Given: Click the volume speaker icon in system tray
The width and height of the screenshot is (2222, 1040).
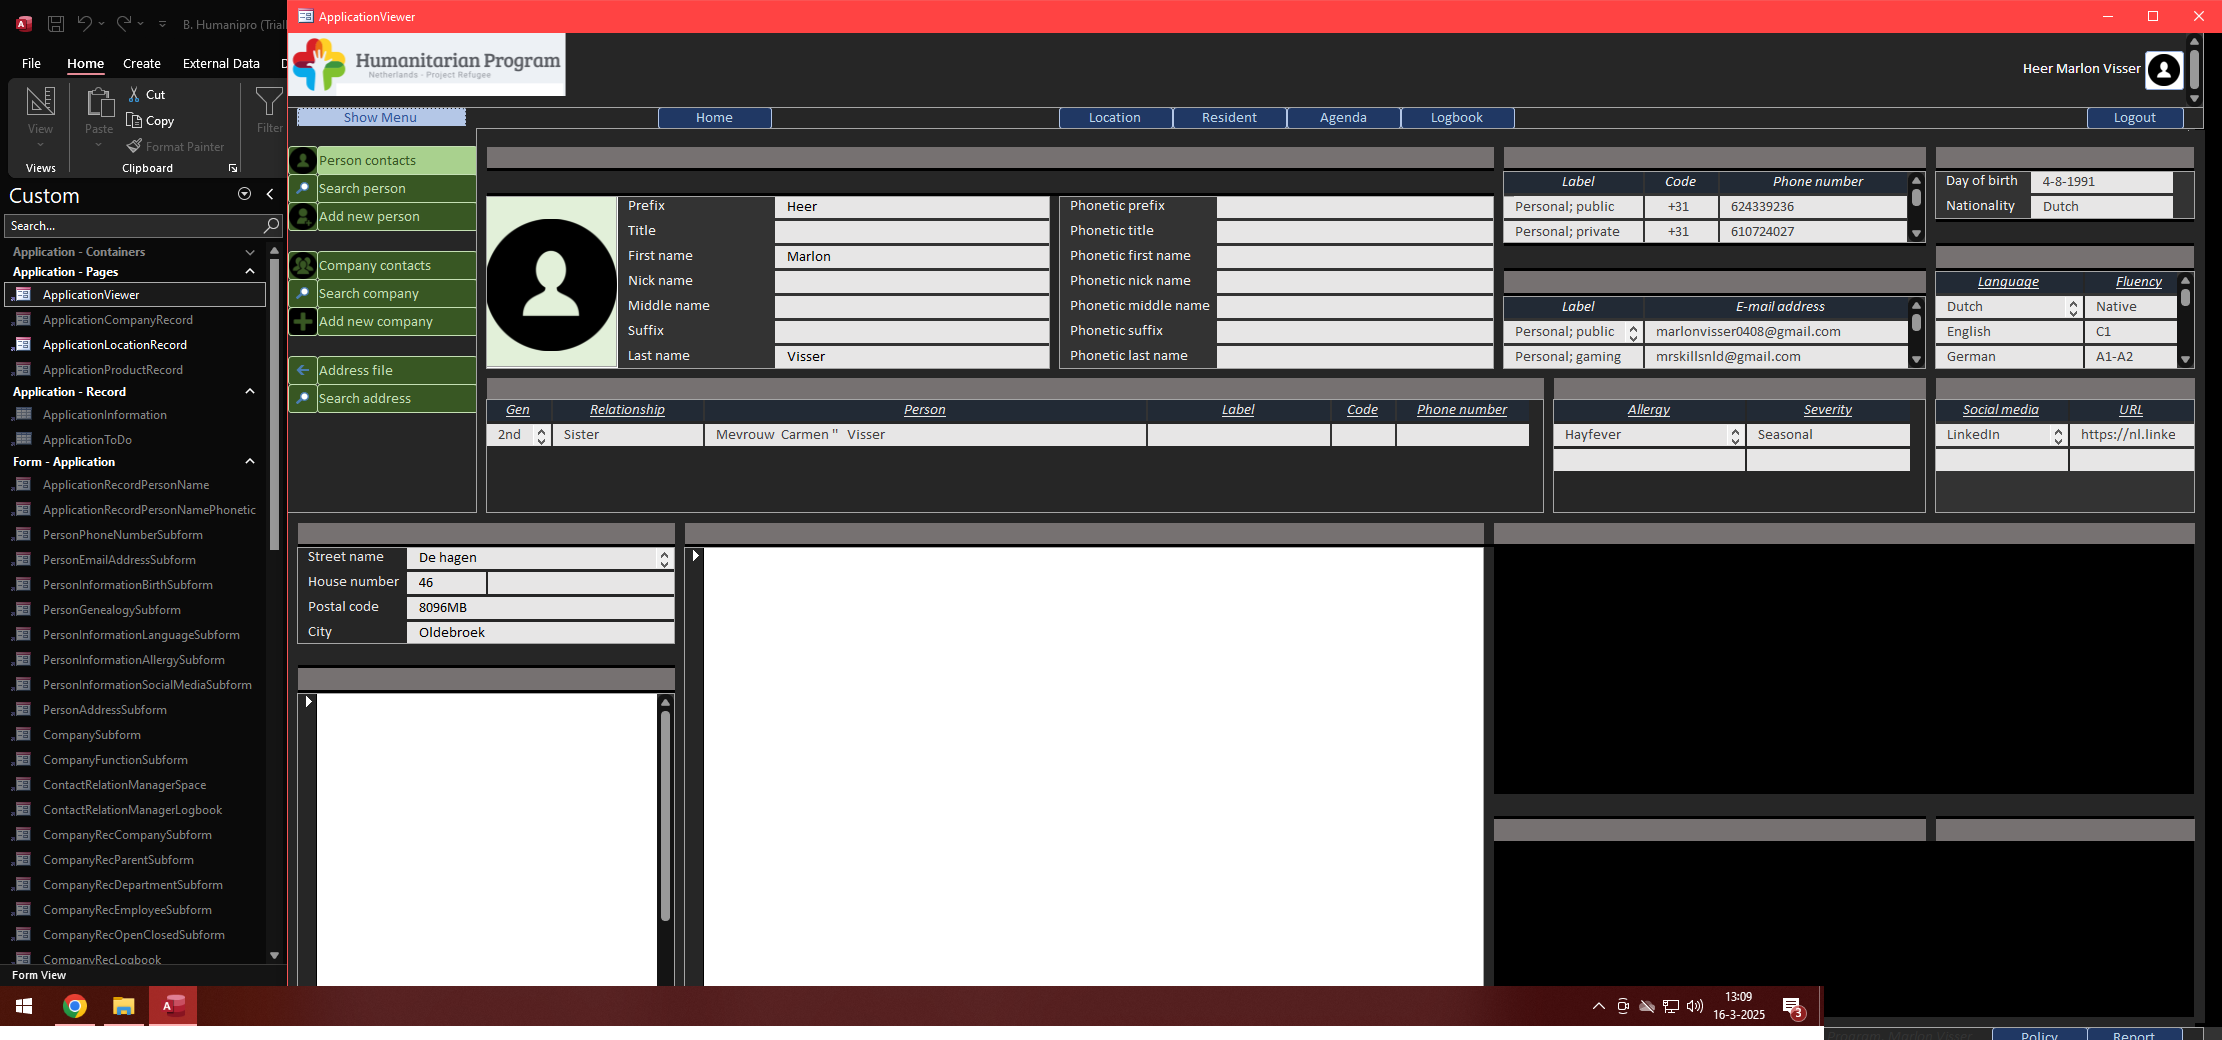Looking at the screenshot, I should pyautogui.click(x=1694, y=1006).
